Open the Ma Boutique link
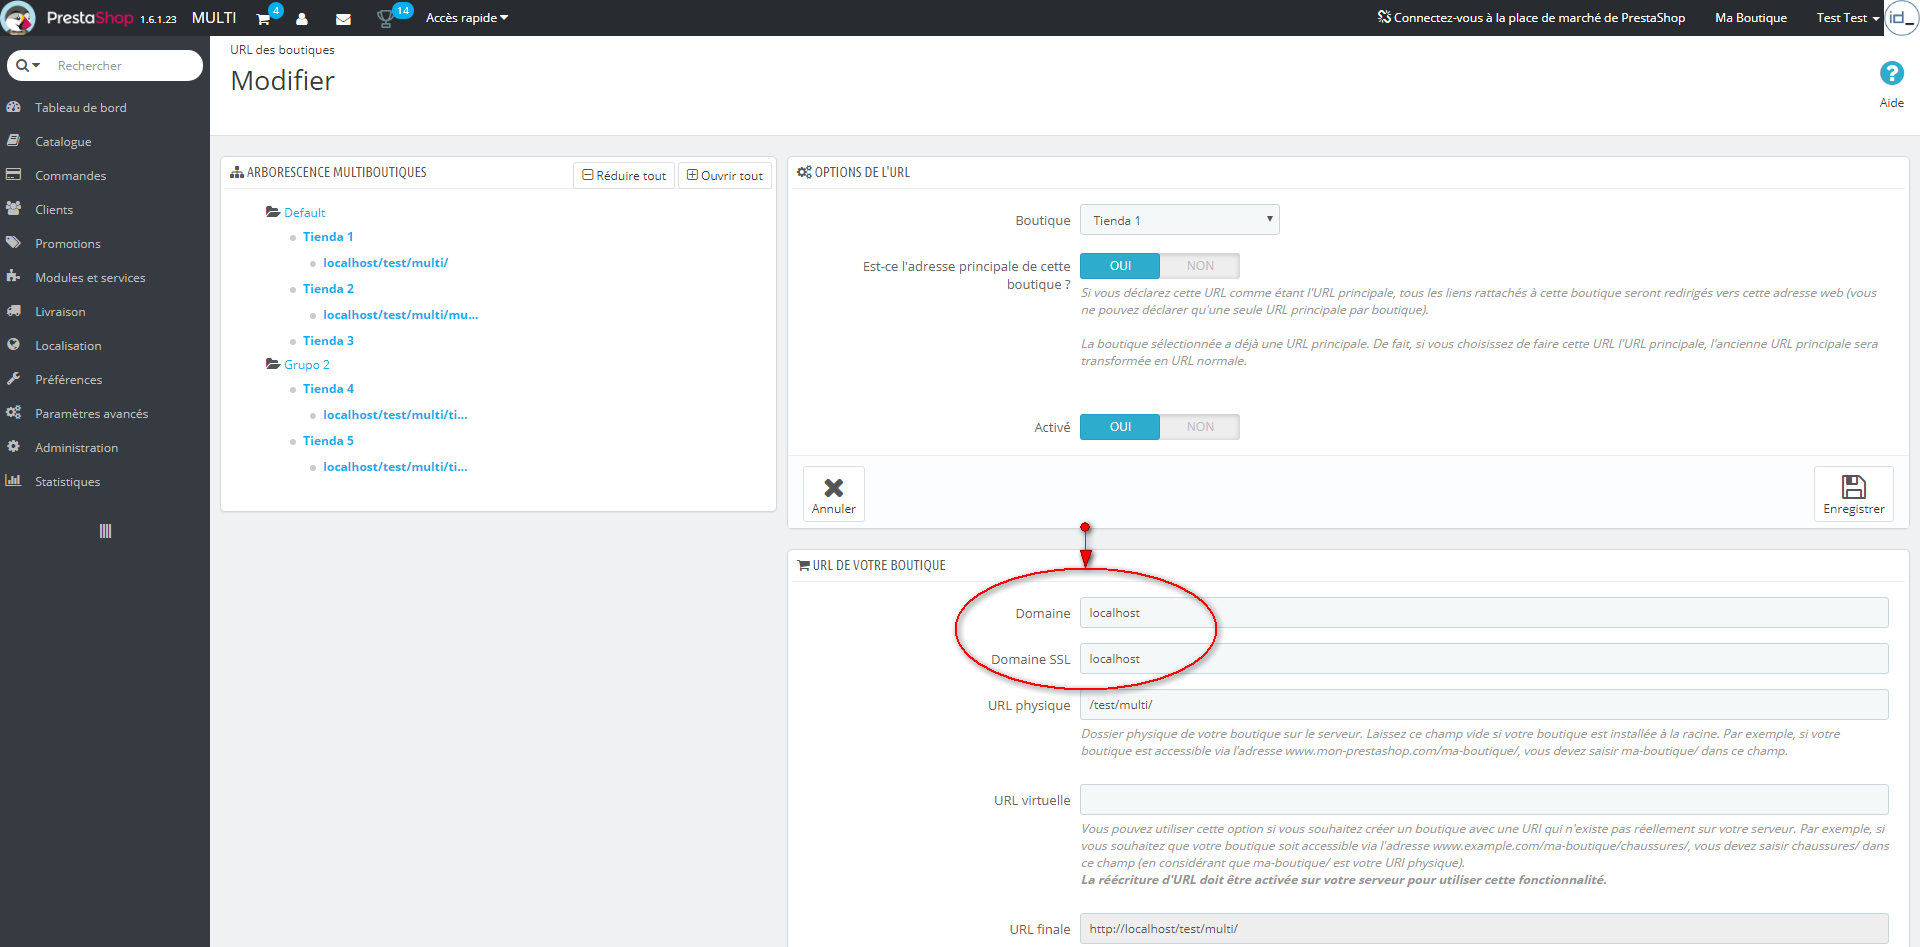 [1750, 18]
